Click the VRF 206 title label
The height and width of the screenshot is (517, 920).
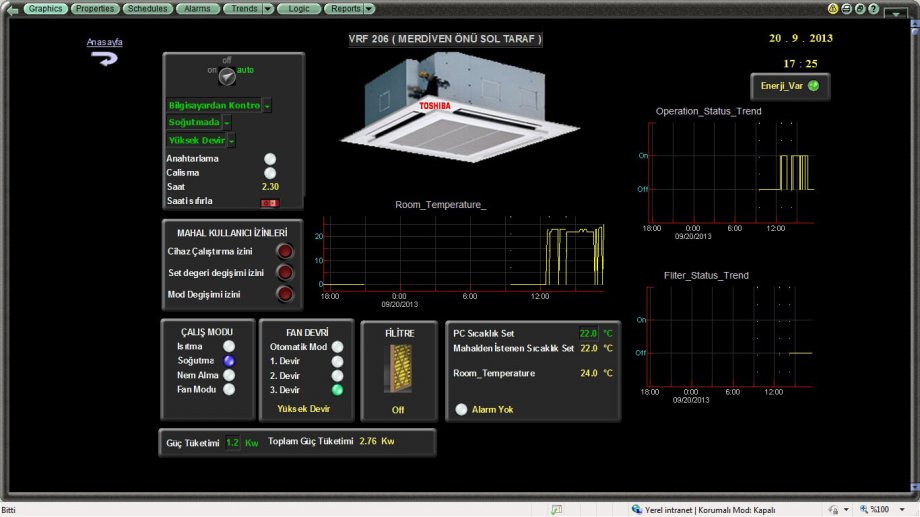click(445, 39)
